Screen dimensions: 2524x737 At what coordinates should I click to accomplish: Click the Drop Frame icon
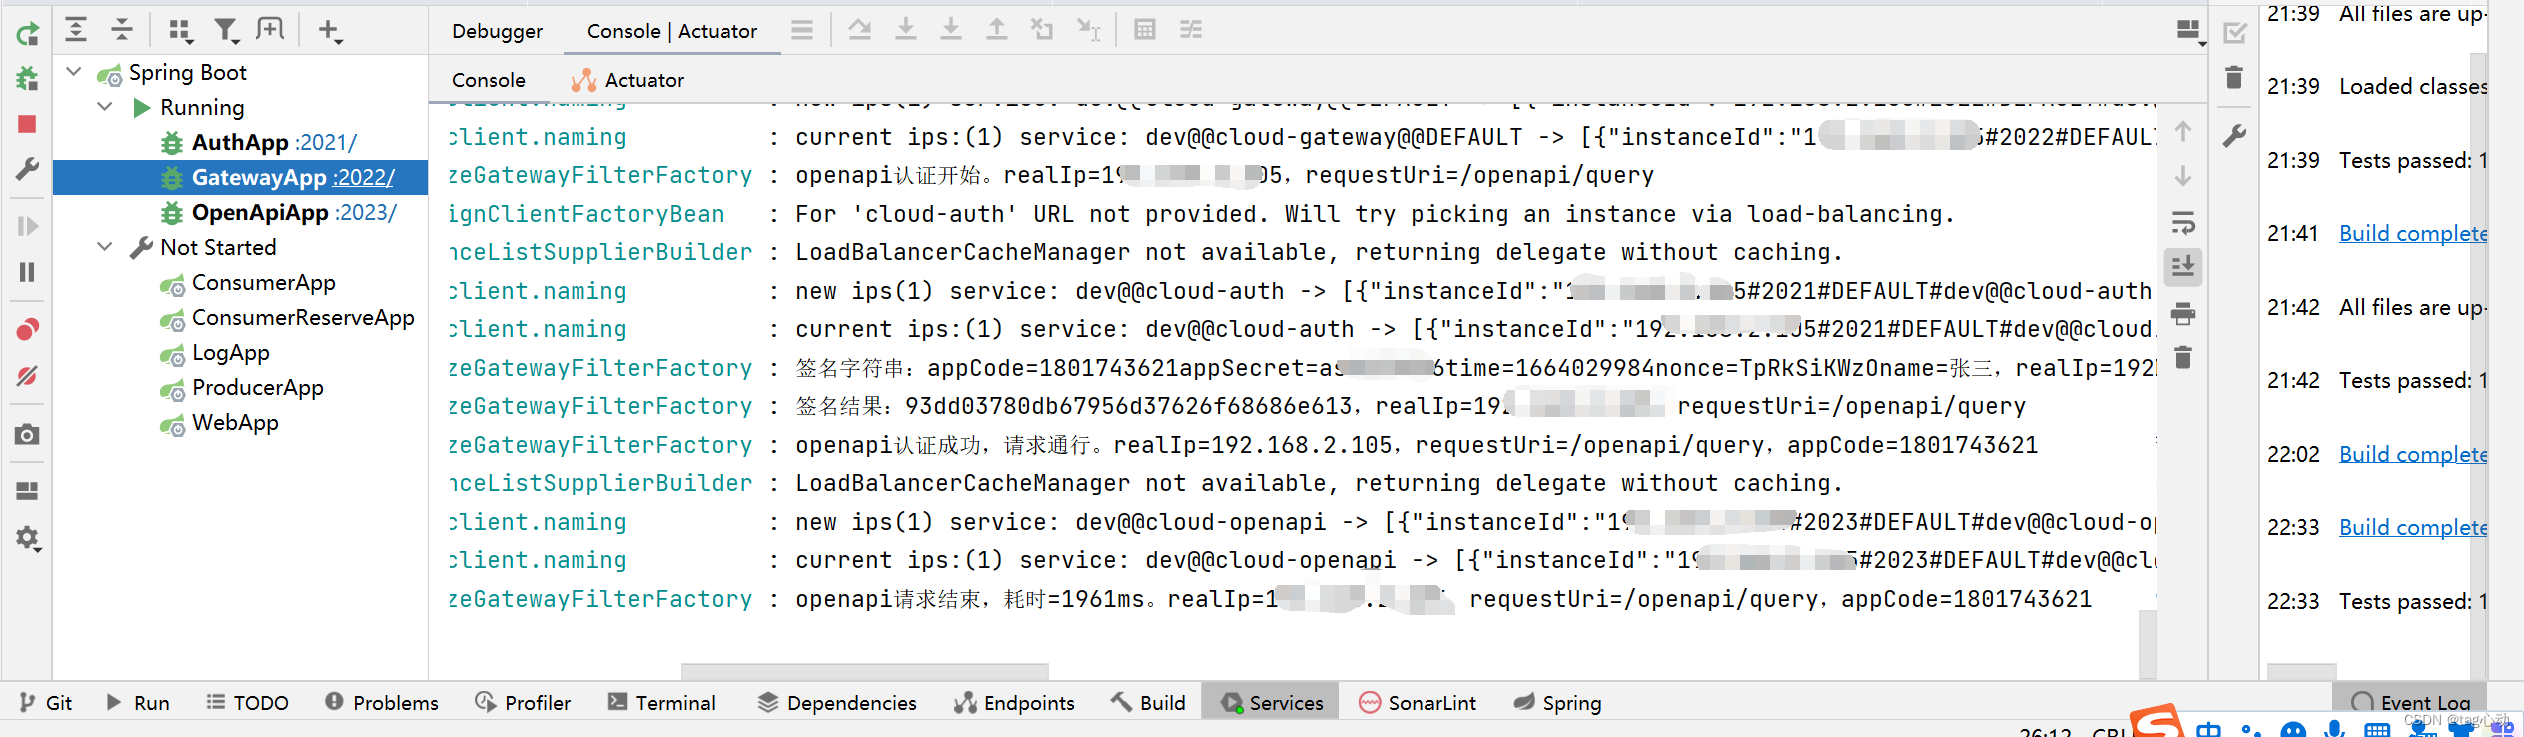coord(1042,29)
